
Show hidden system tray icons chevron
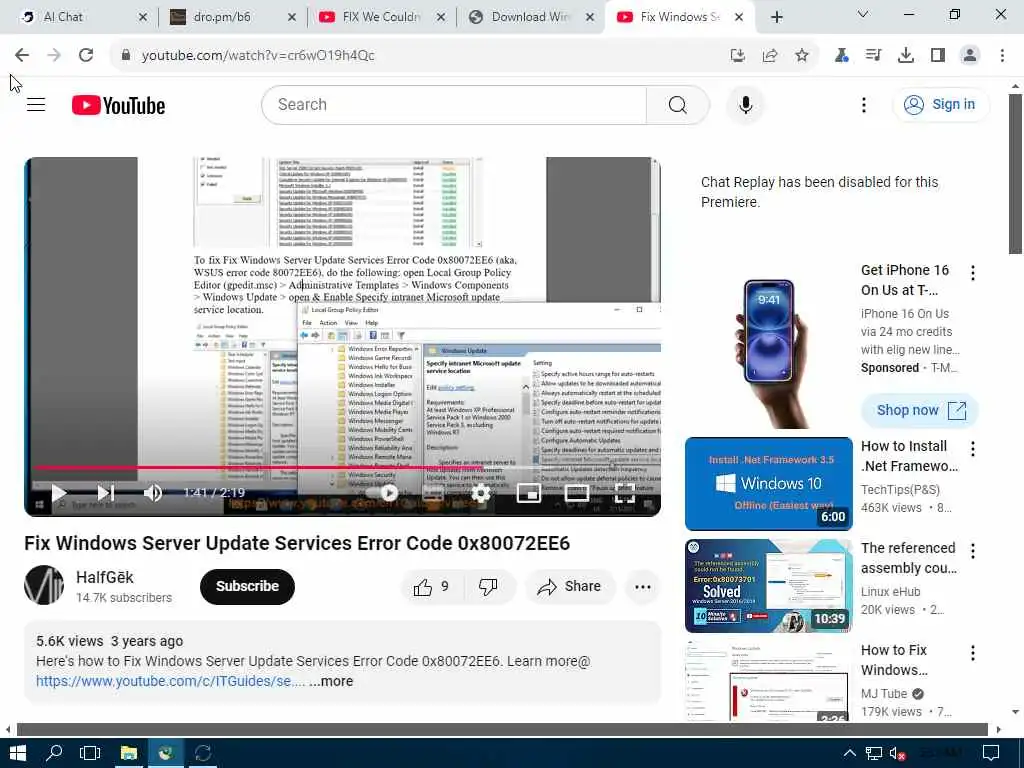pyautogui.click(x=849, y=753)
